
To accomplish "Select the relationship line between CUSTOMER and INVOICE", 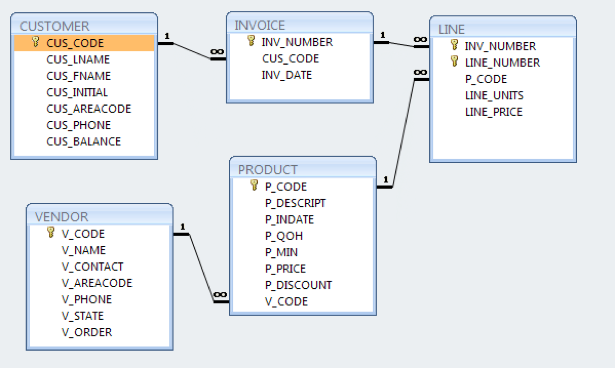I will coord(192,51).
